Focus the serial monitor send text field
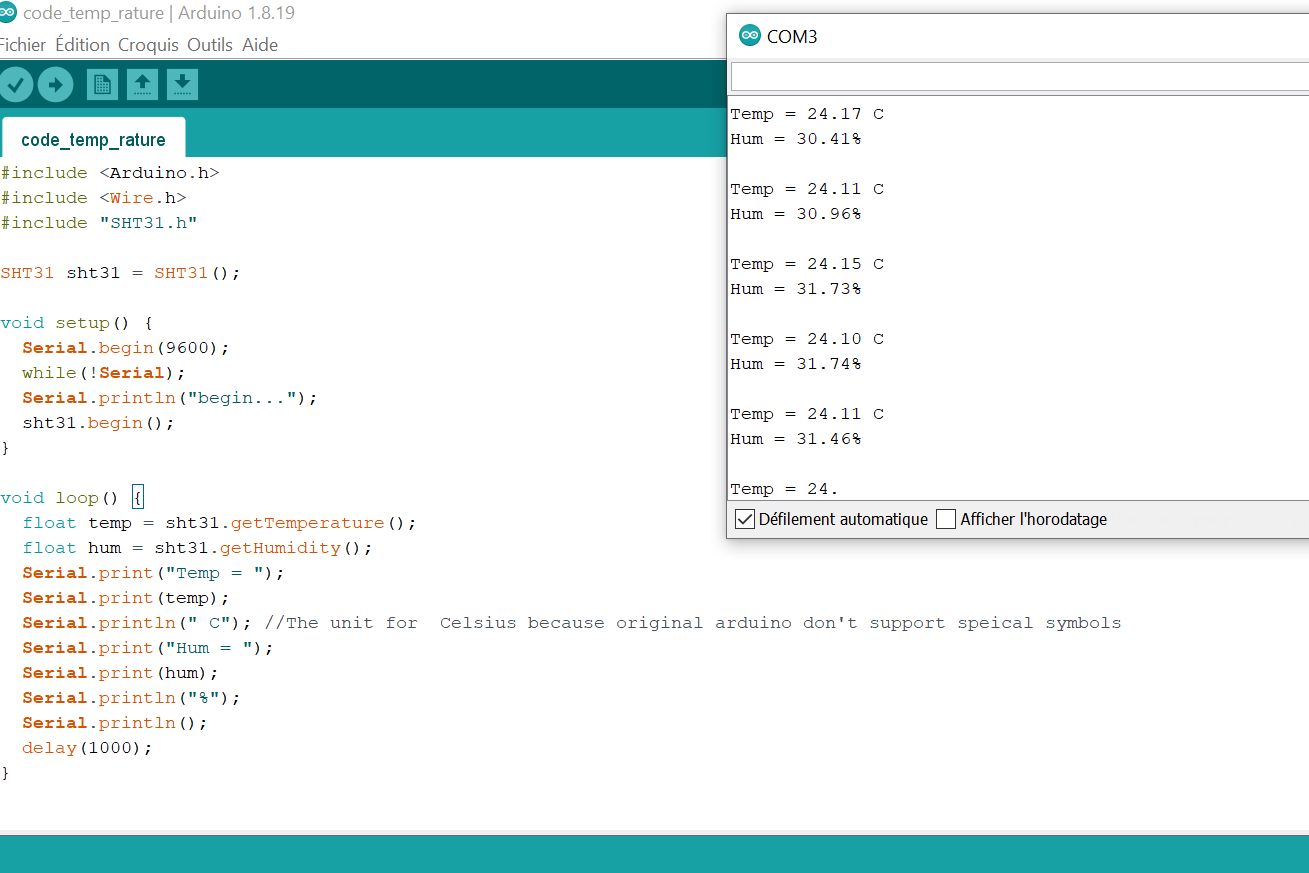Viewport: 1309px width, 873px height. pos(1018,77)
